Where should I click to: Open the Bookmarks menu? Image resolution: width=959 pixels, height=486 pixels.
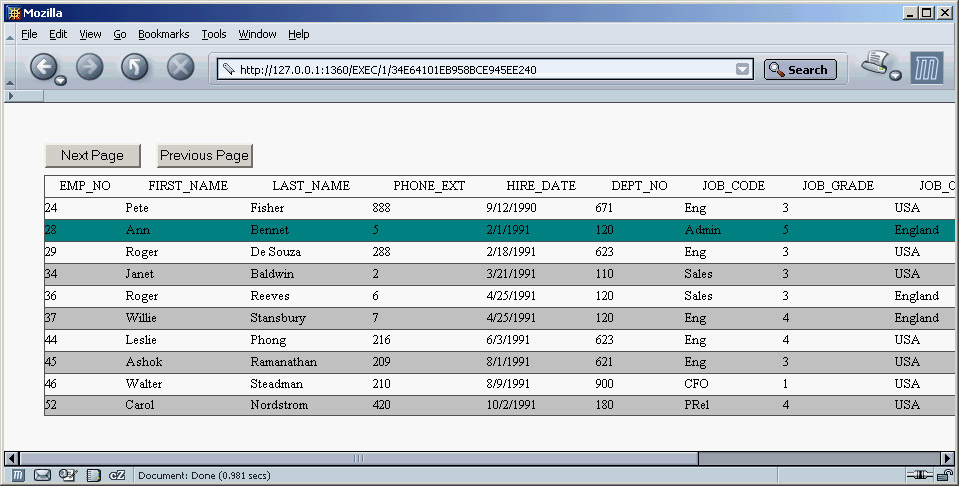163,34
